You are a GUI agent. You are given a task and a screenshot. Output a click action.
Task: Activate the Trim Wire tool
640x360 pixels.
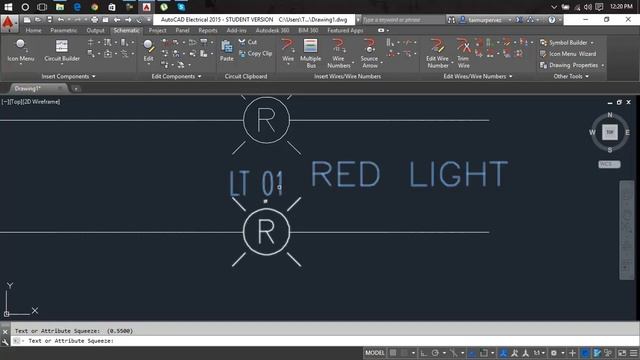(x=463, y=53)
